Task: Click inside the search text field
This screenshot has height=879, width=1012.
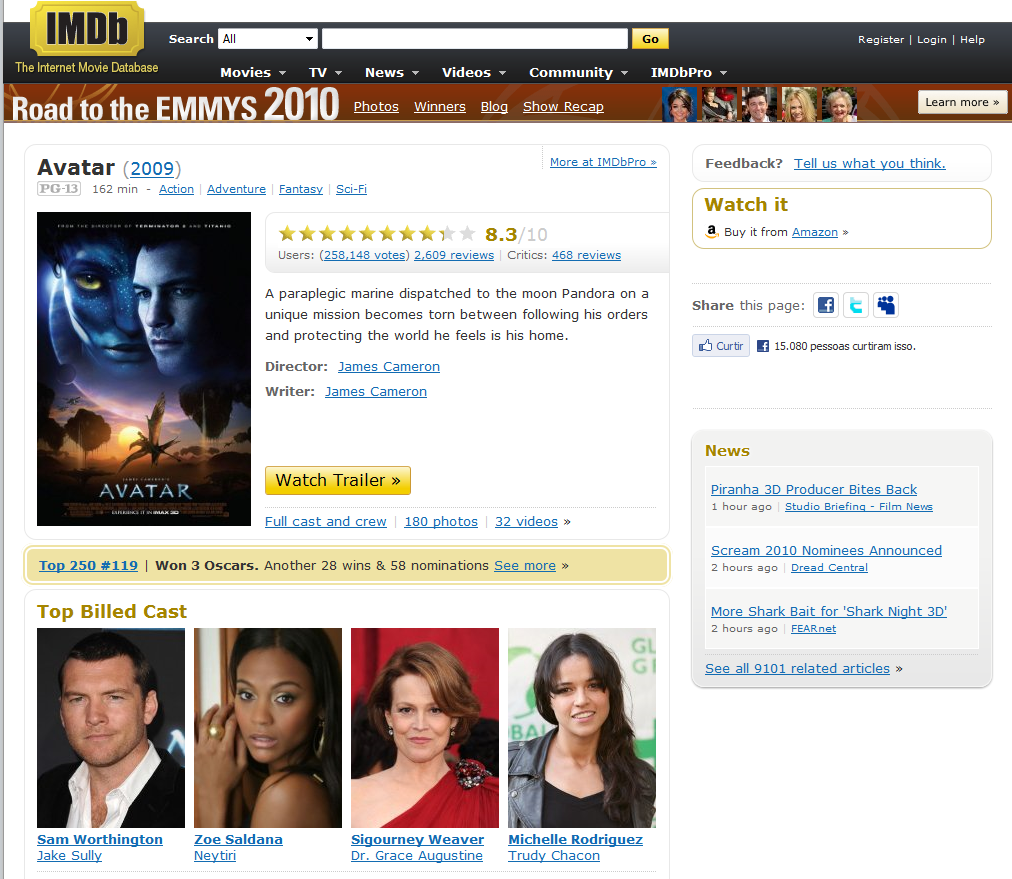Action: pos(474,39)
